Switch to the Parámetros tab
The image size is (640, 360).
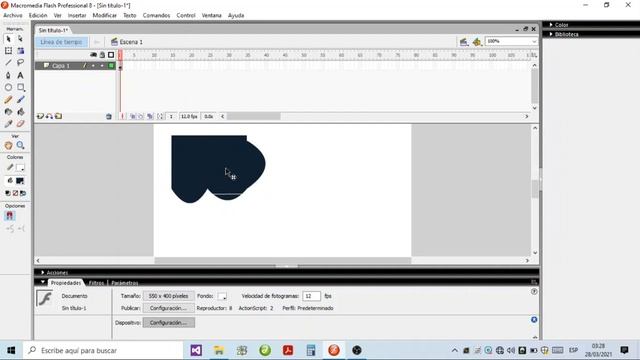click(x=125, y=283)
